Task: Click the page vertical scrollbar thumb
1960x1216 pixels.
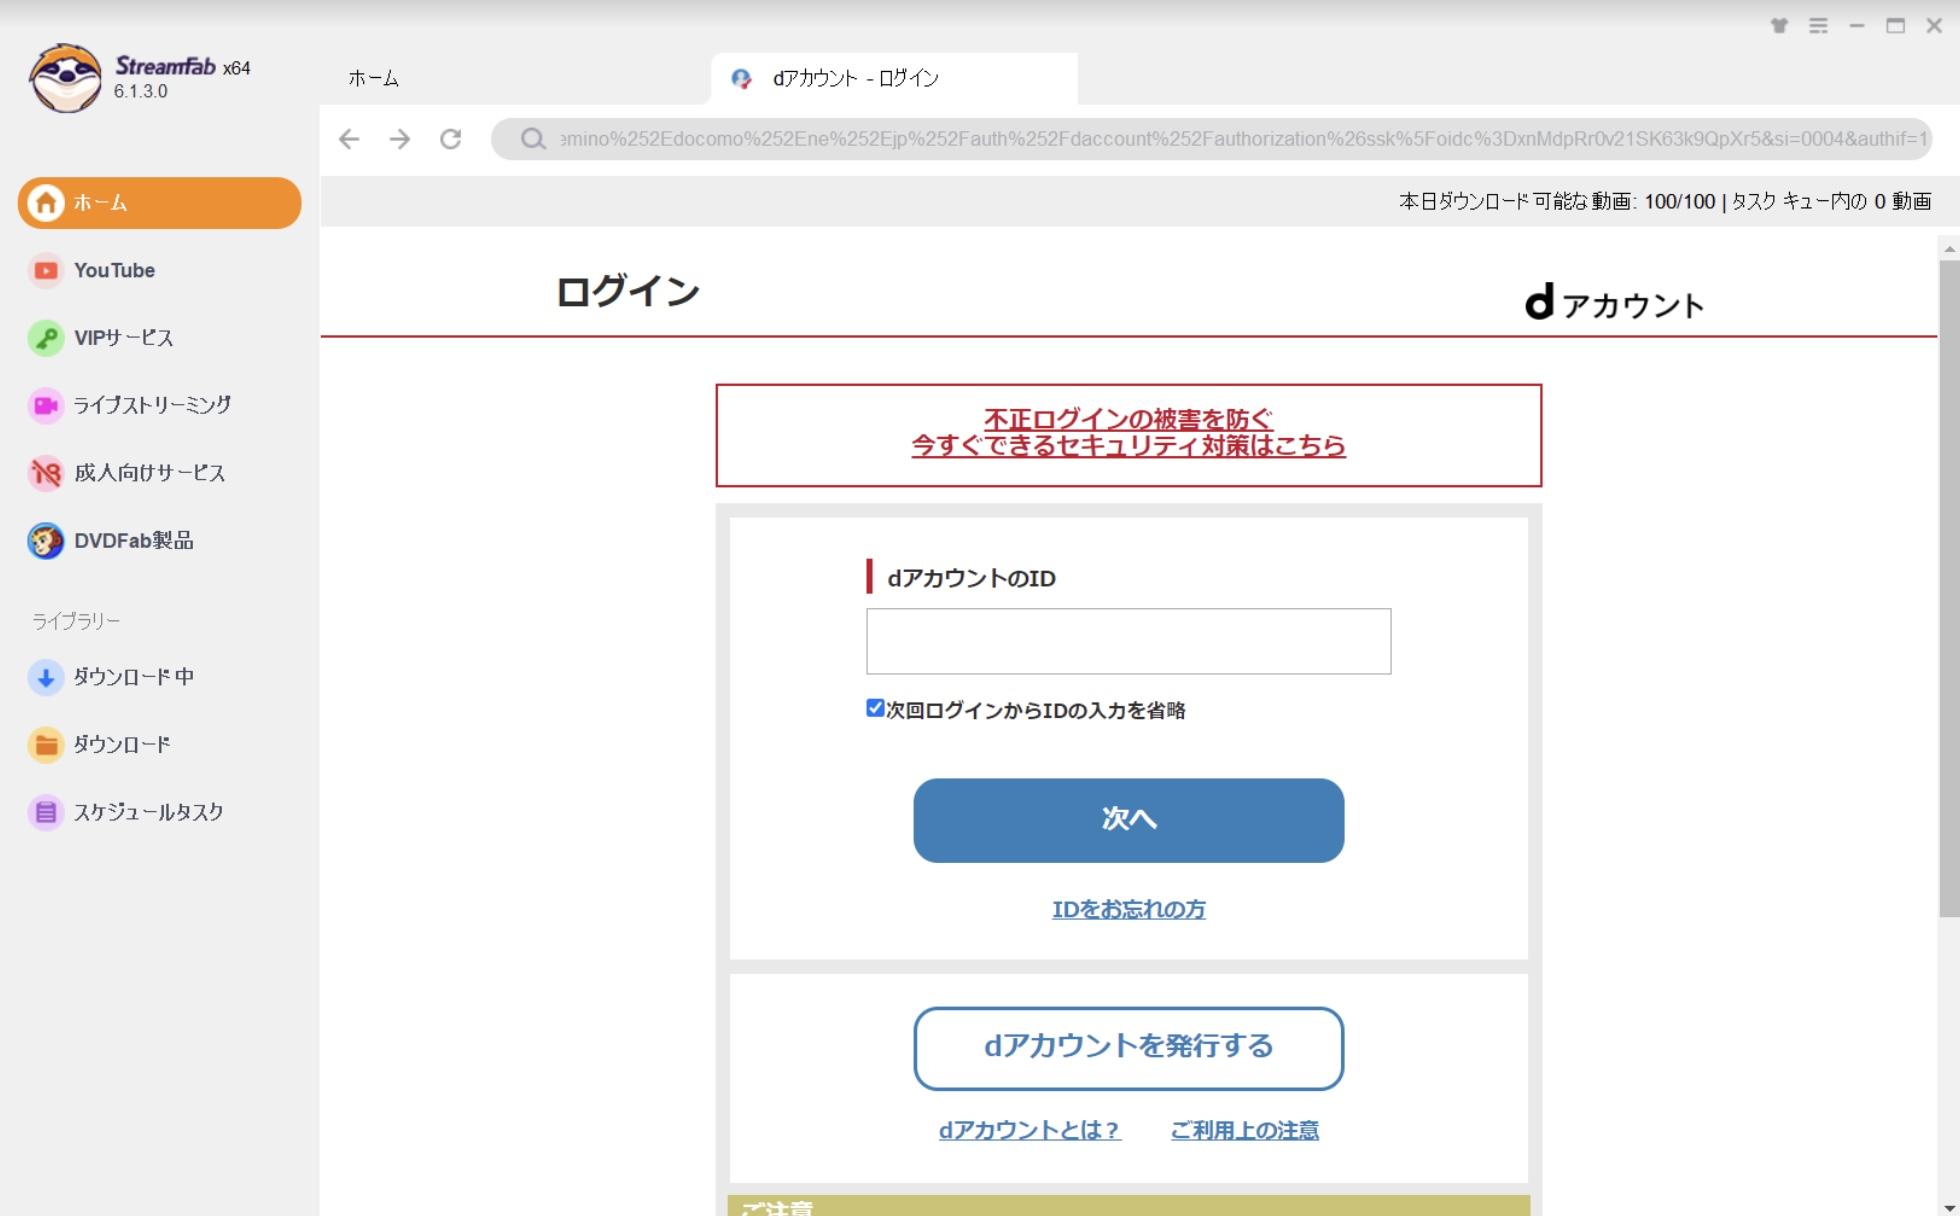Action: (1948, 588)
